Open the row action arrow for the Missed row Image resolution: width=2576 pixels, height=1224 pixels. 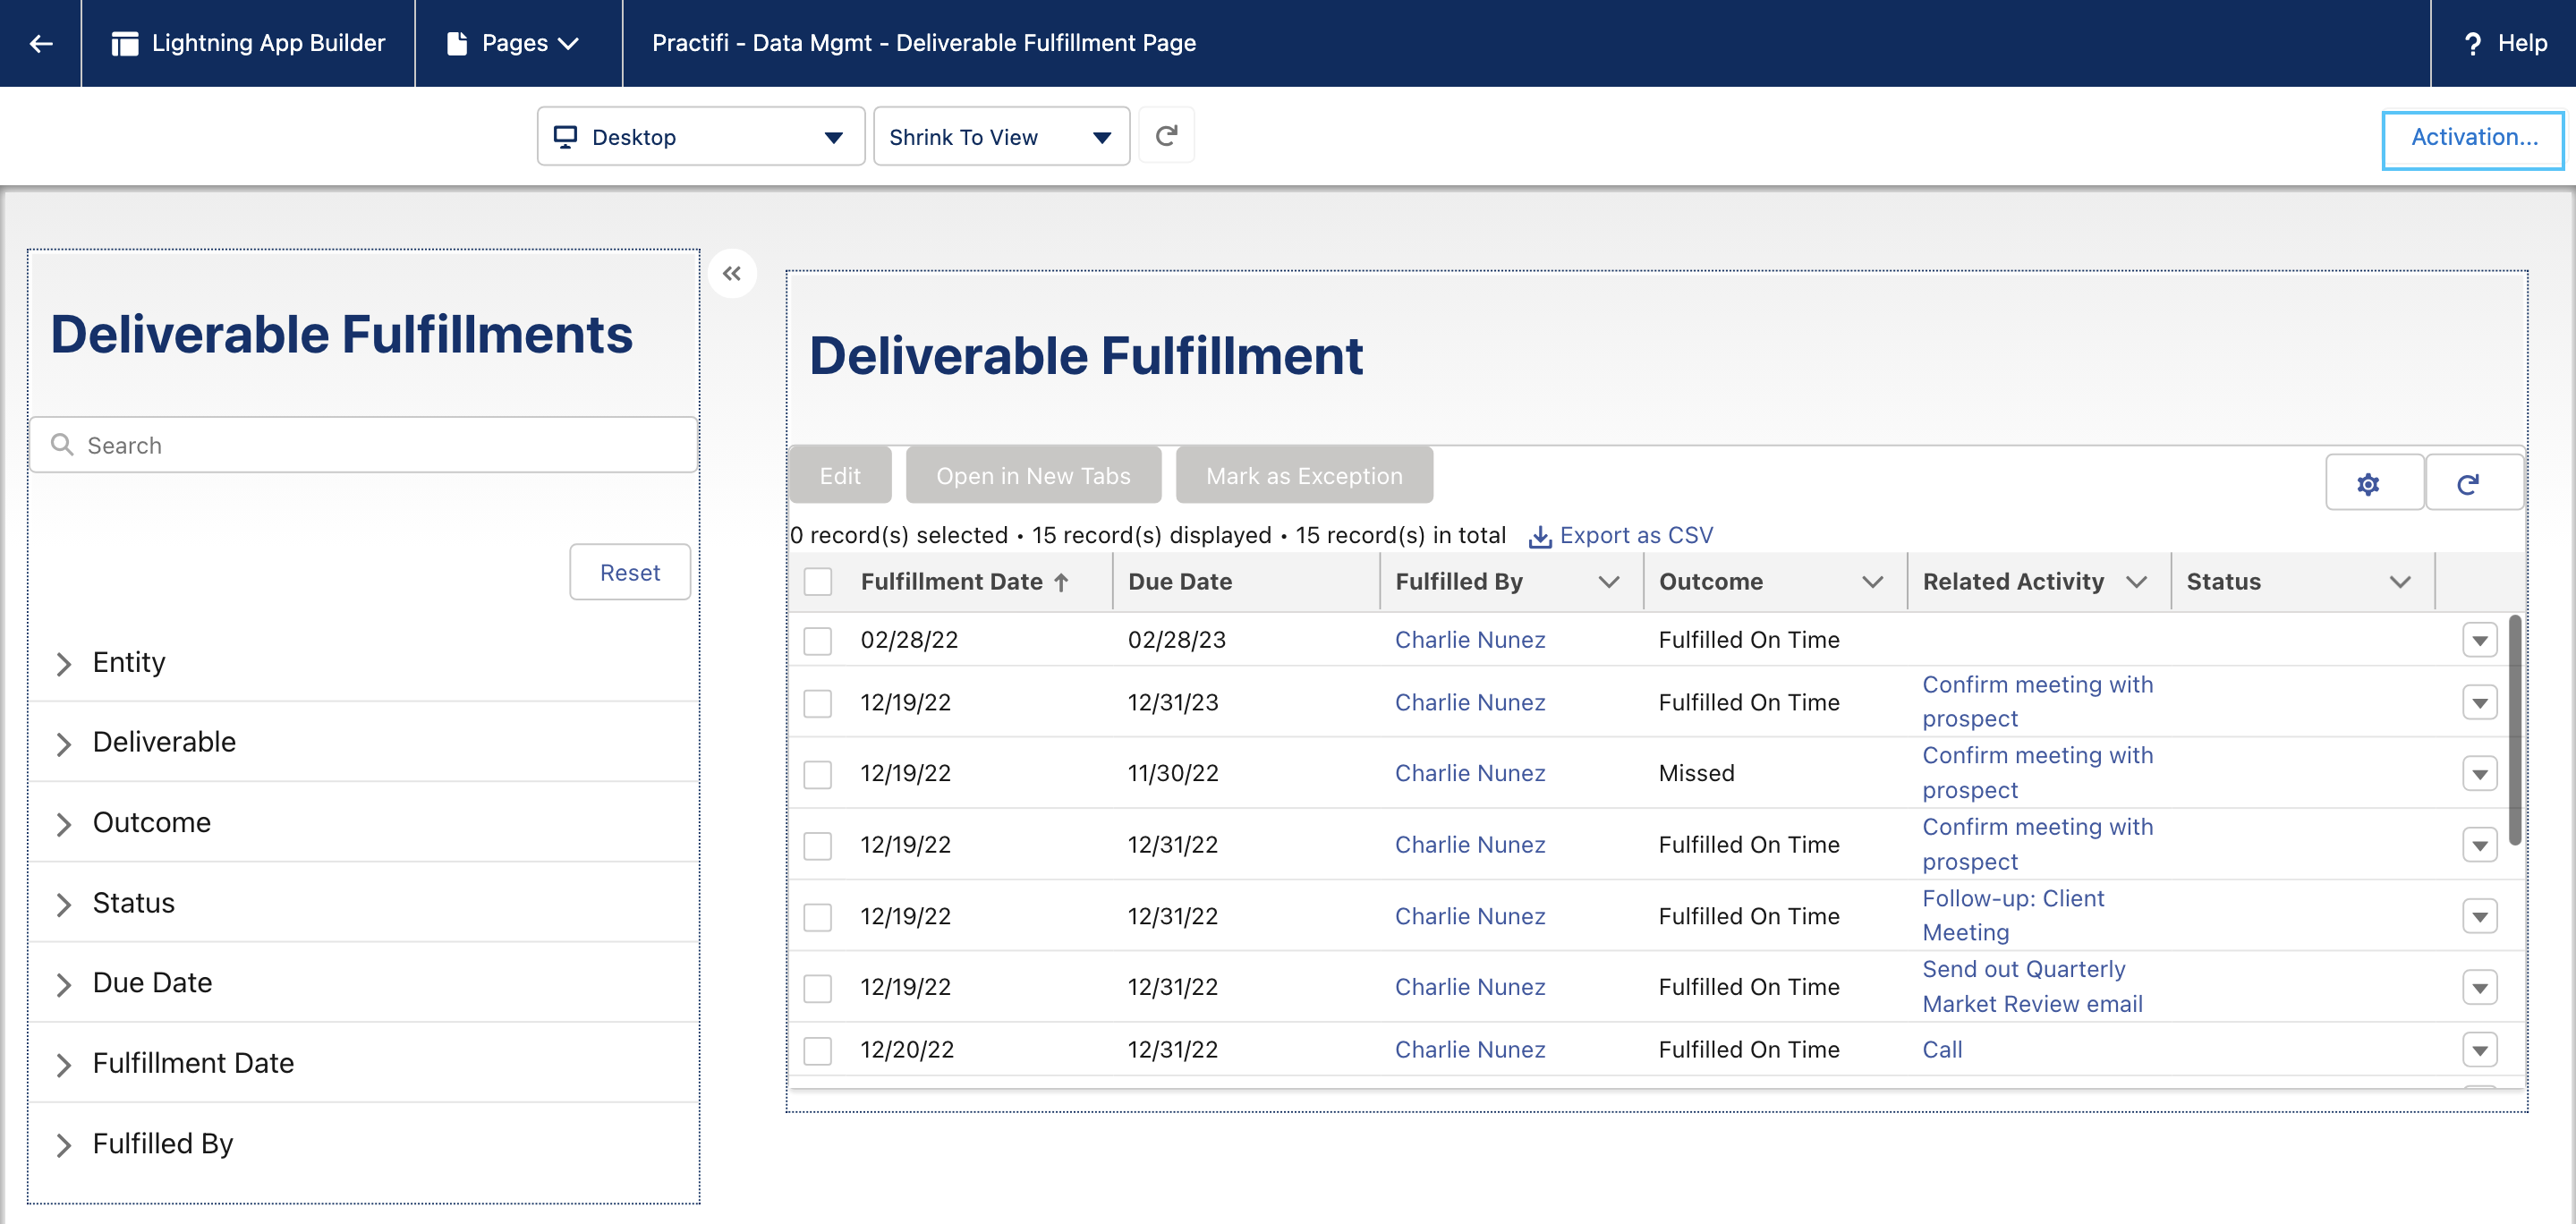pyautogui.click(x=2480, y=774)
